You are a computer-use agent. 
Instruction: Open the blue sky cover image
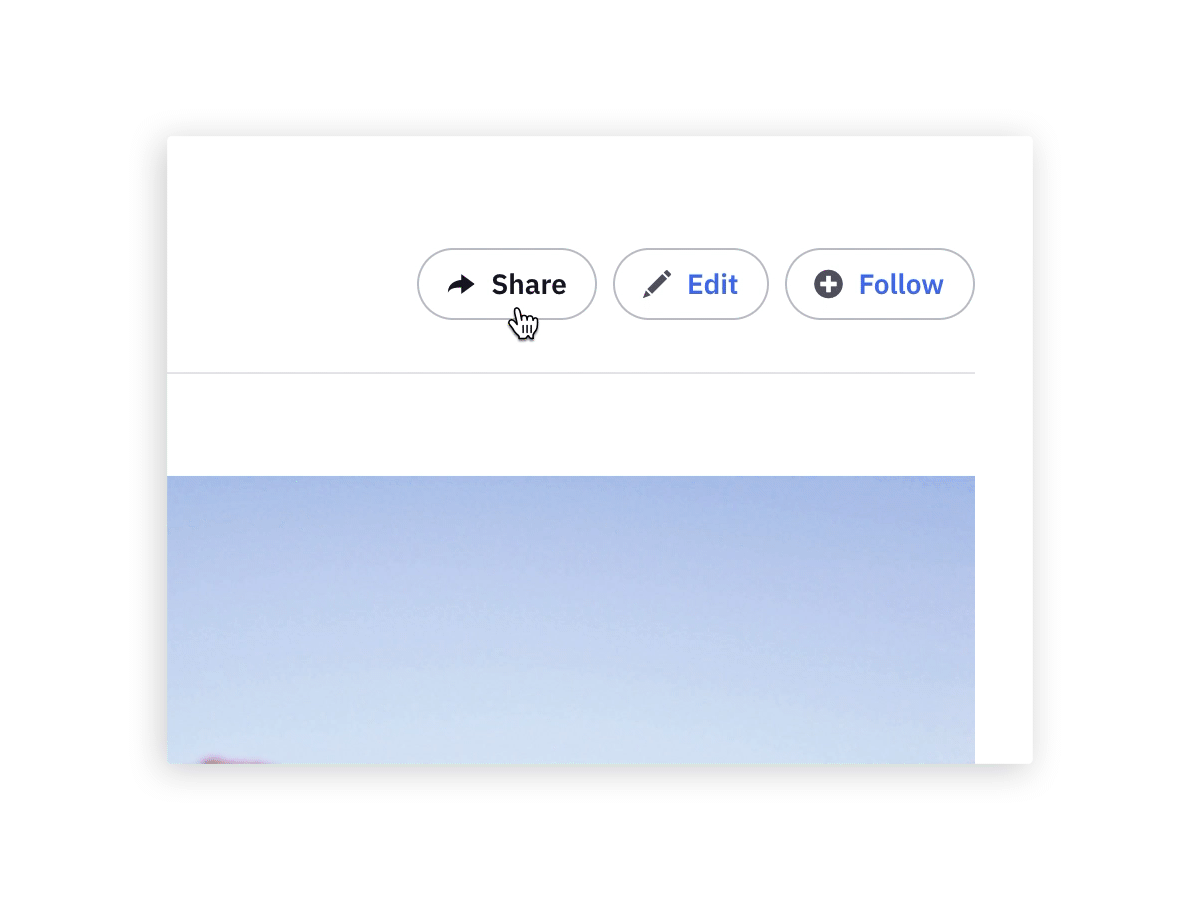coord(571,620)
